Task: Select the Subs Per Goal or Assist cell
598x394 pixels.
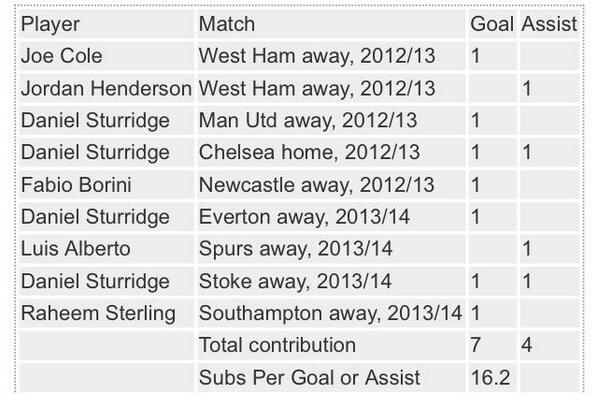Action: [331, 378]
